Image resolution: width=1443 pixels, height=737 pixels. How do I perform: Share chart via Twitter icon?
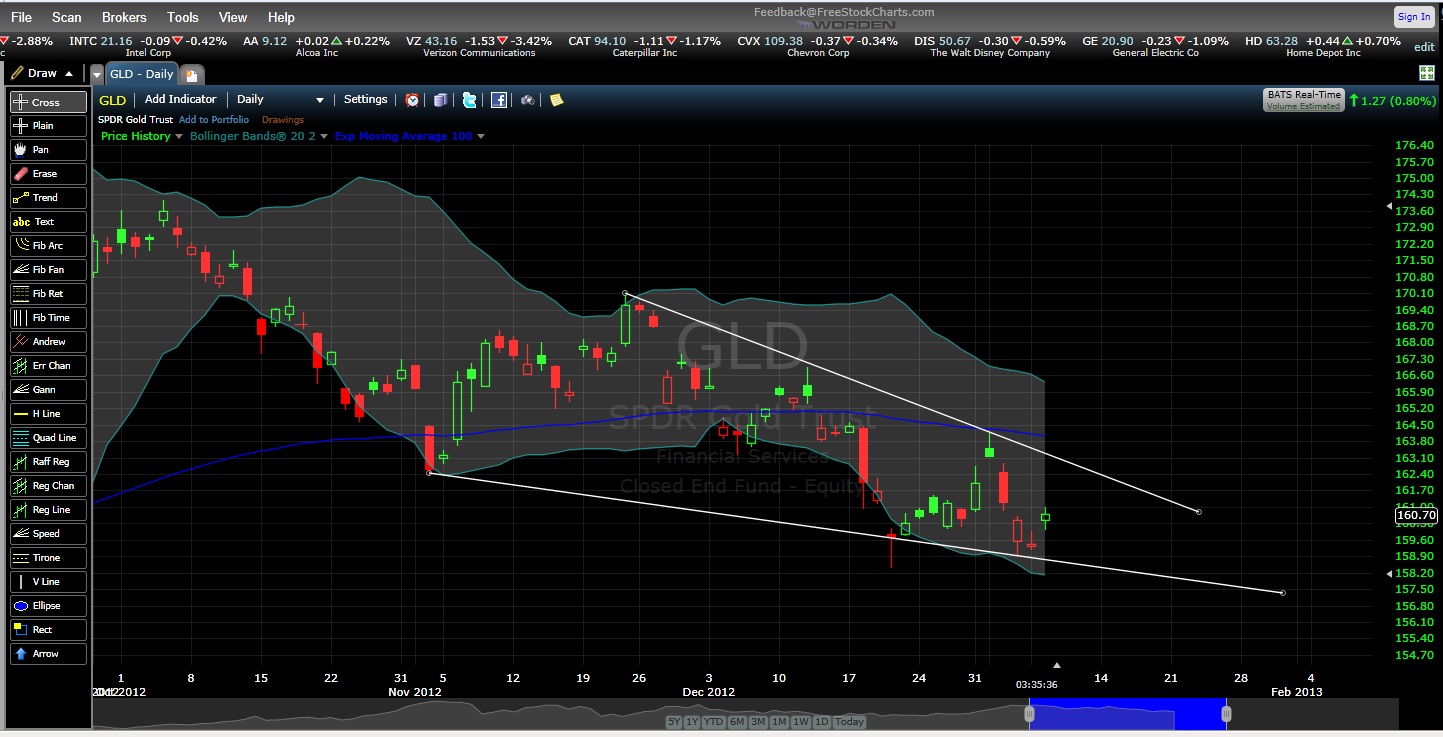pyautogui.click(x=470, y=100)
